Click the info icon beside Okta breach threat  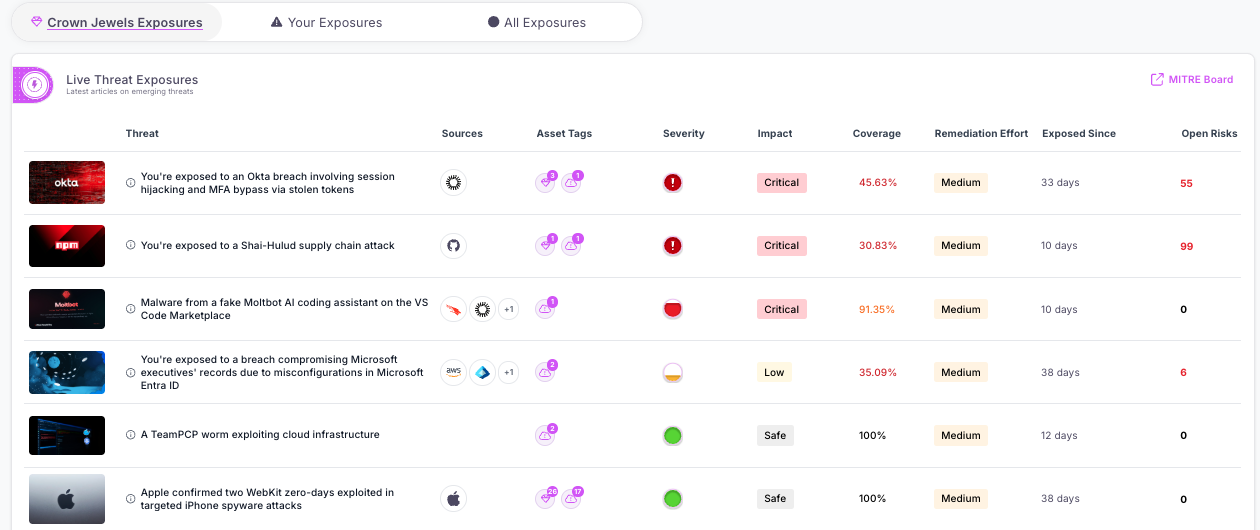(x=130, y=183)
